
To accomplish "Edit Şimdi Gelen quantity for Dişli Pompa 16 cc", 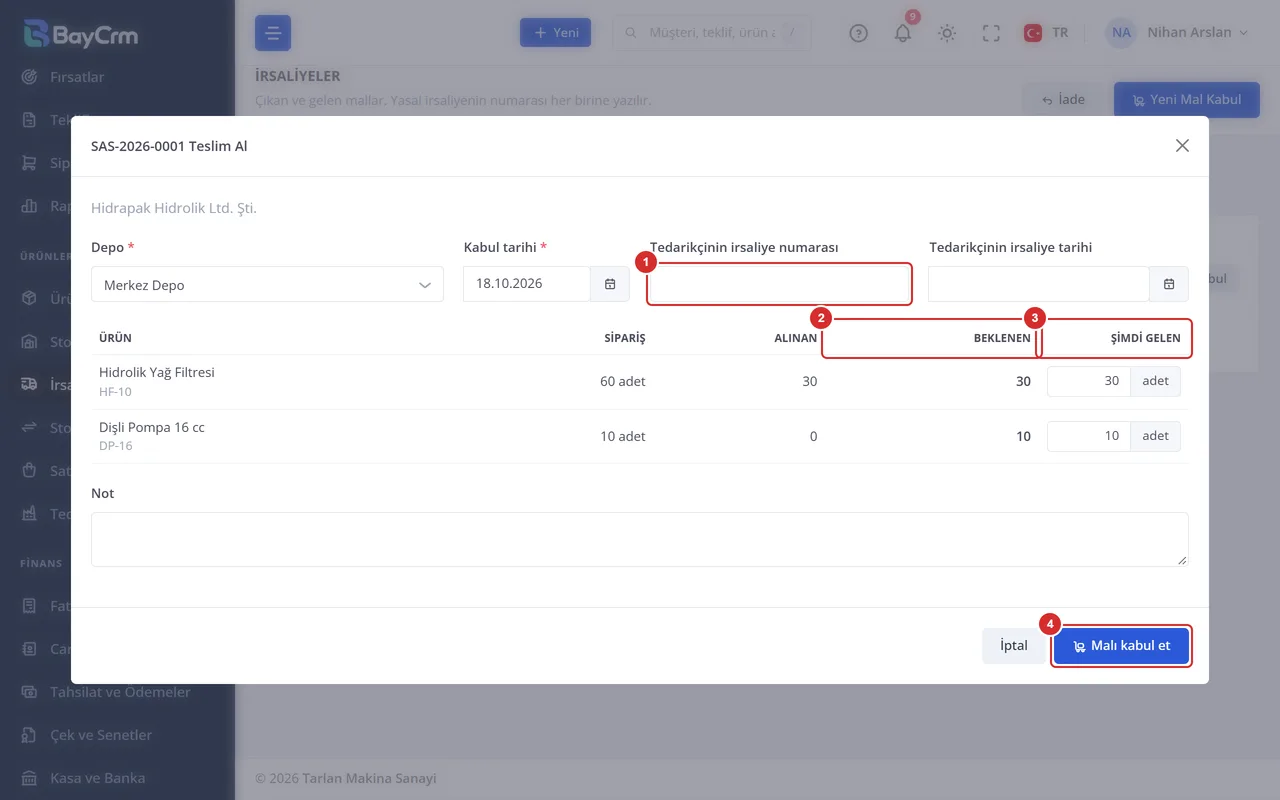I will (x=1089, y=436).
